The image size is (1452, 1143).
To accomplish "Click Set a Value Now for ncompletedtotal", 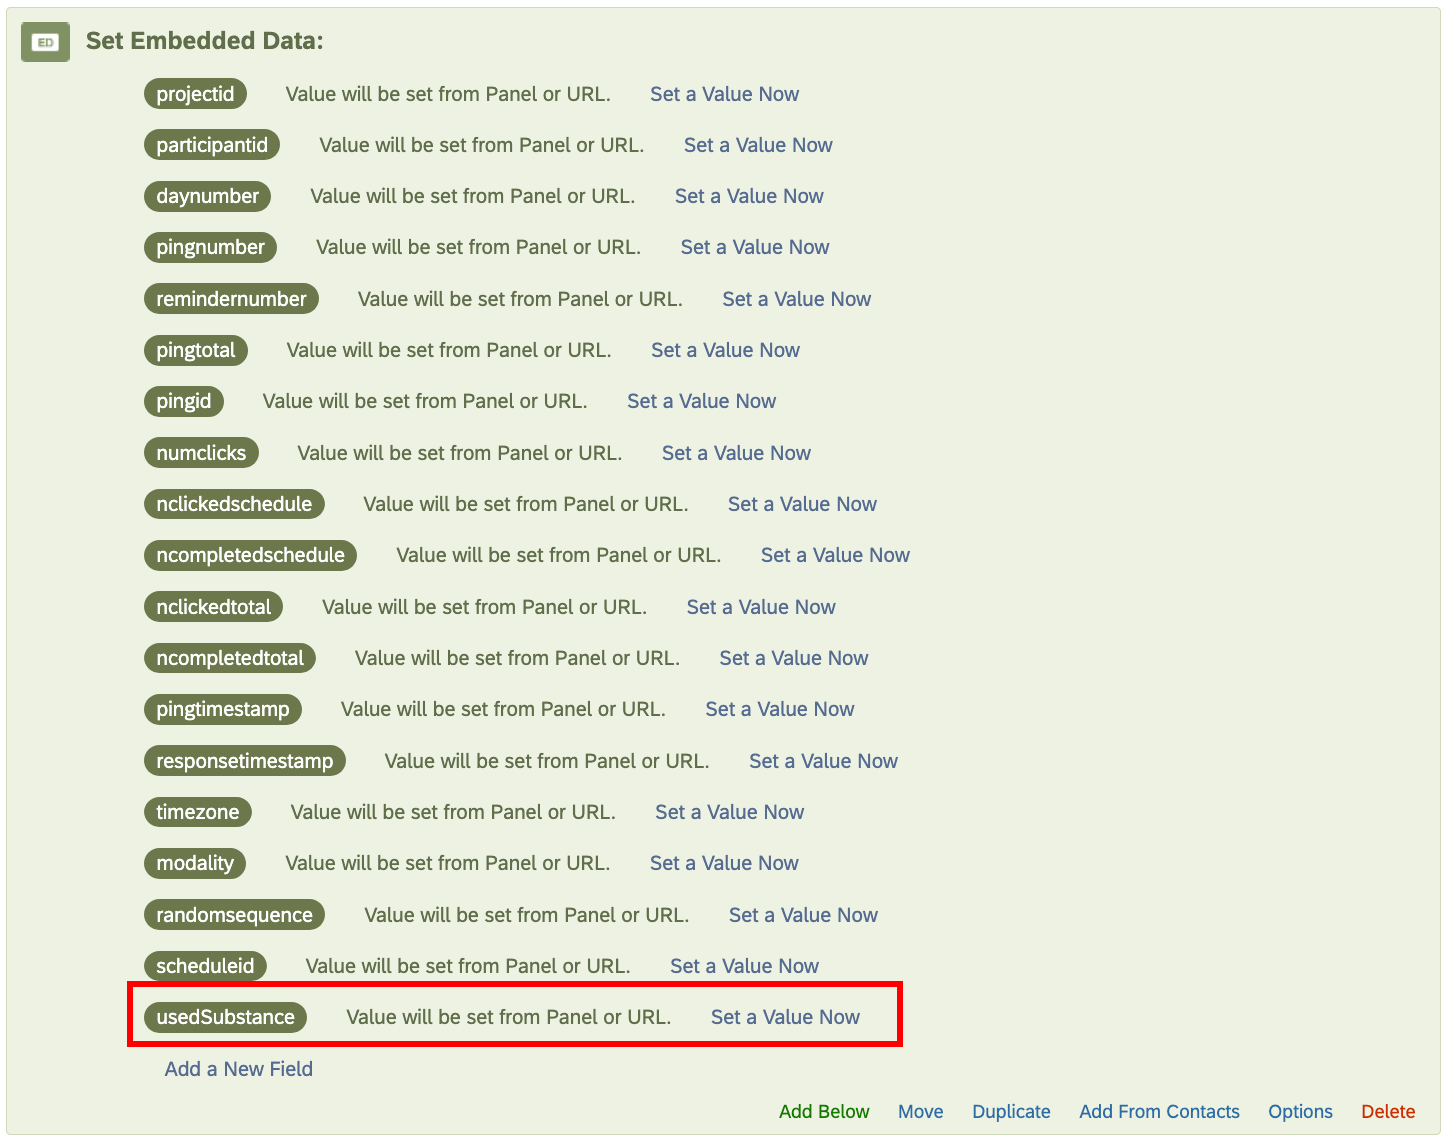I will (x=793, y=657).
